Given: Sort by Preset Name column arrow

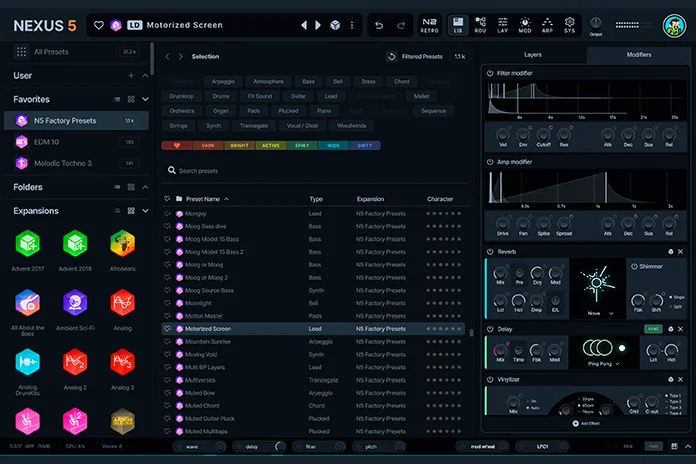Looking at the screenshot, I should 226,199.
